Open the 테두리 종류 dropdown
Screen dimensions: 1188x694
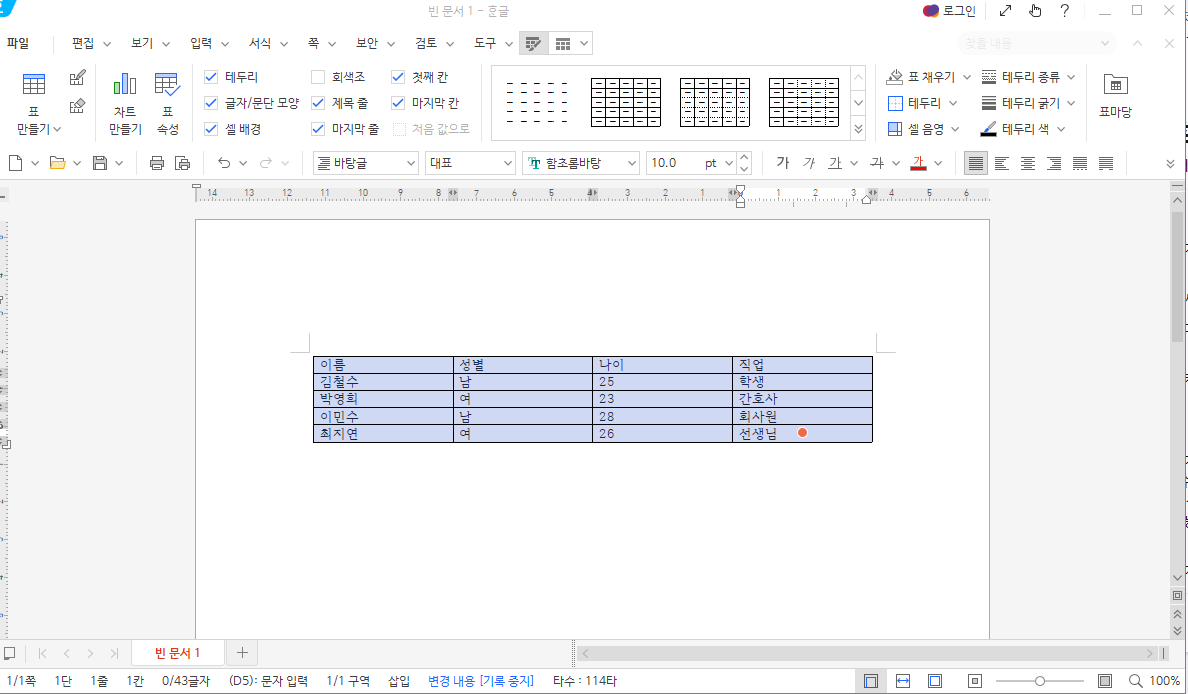point(1071,77)
